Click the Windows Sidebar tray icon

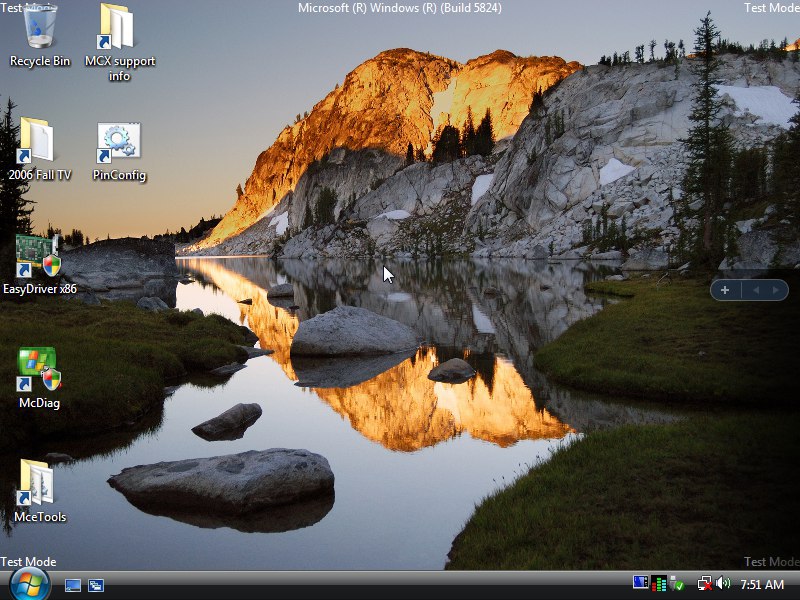pos(640,583)
